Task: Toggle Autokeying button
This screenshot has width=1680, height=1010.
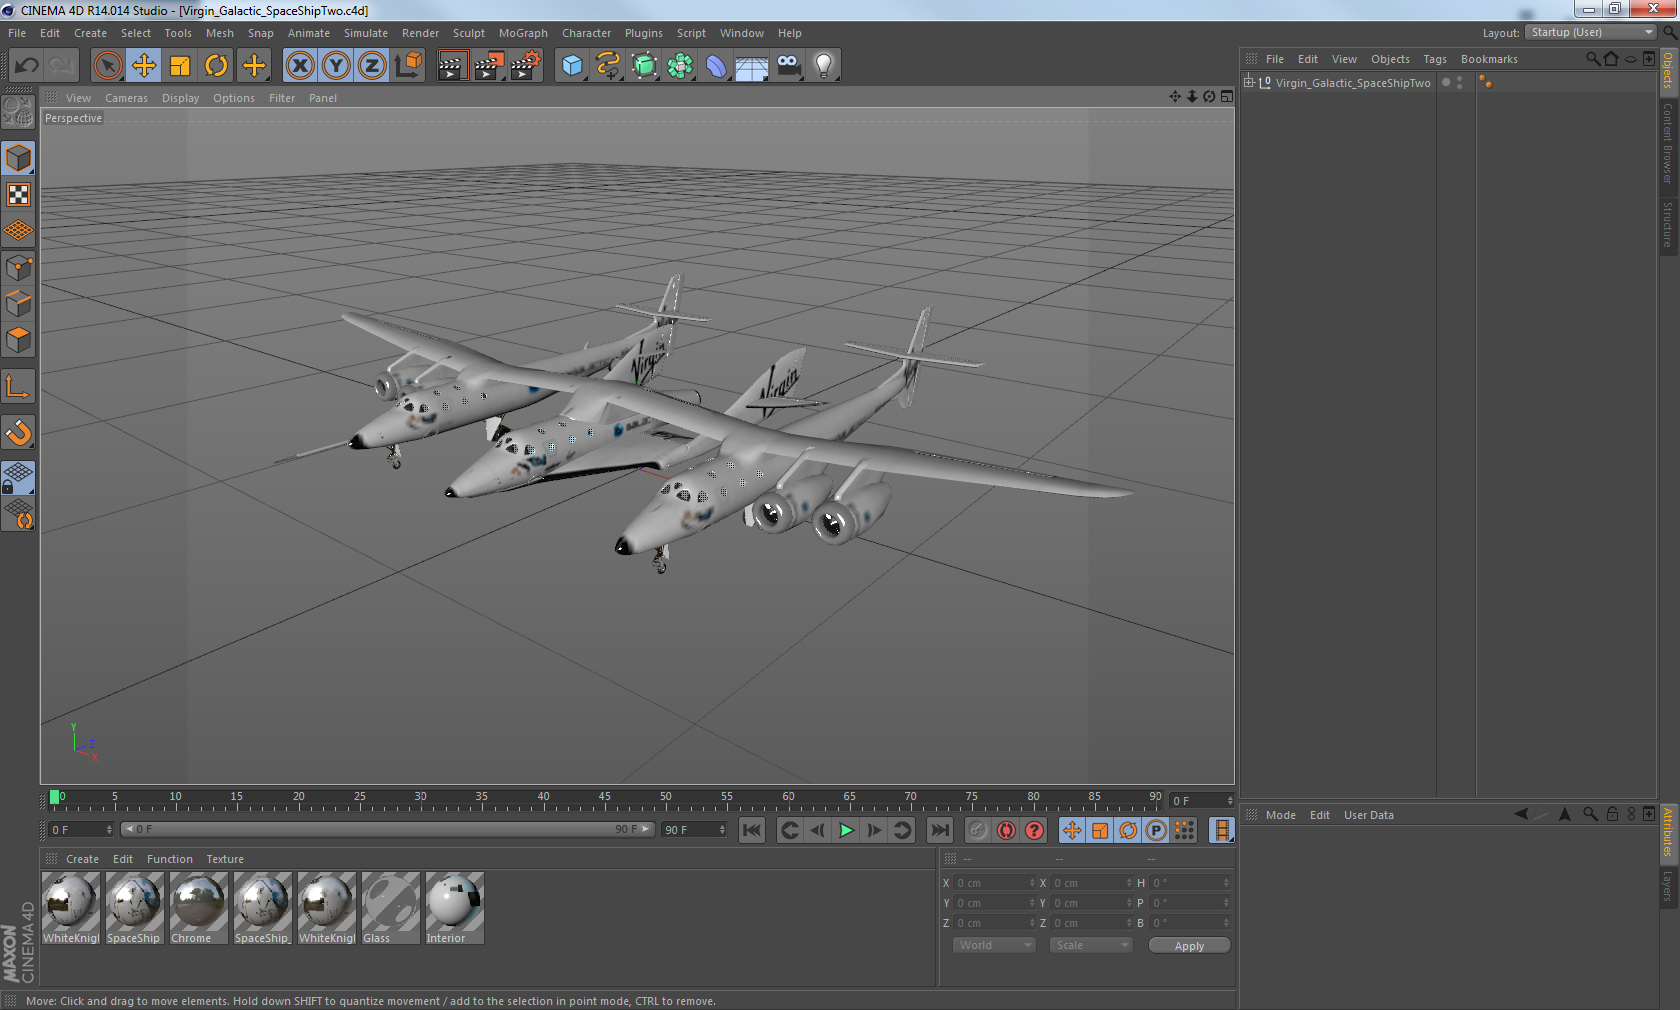Action: coord(1006,830)
